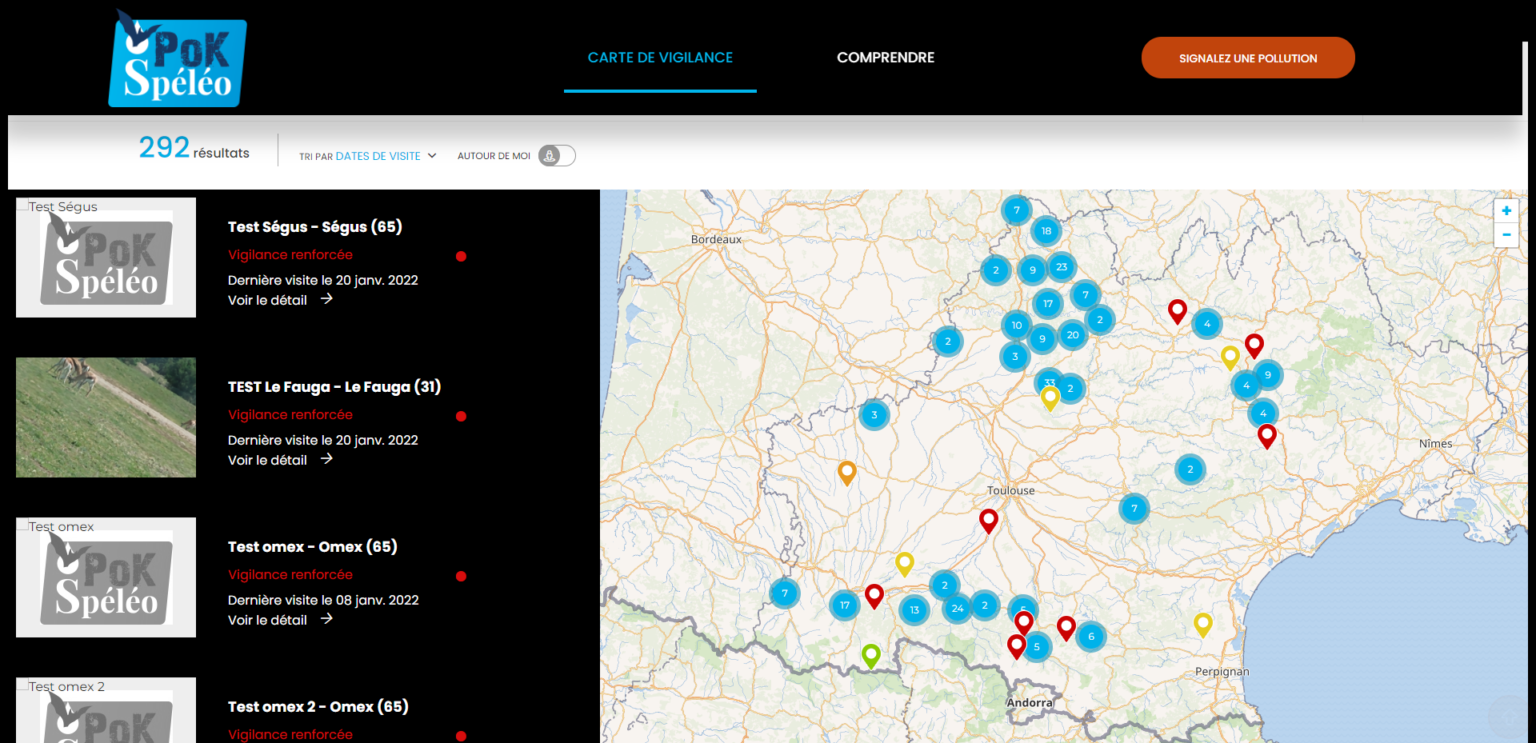Screen dimensions: 1536x743
Task: Open the Le Fauga grassy hillside thumbnail
Action: [106, 417]
